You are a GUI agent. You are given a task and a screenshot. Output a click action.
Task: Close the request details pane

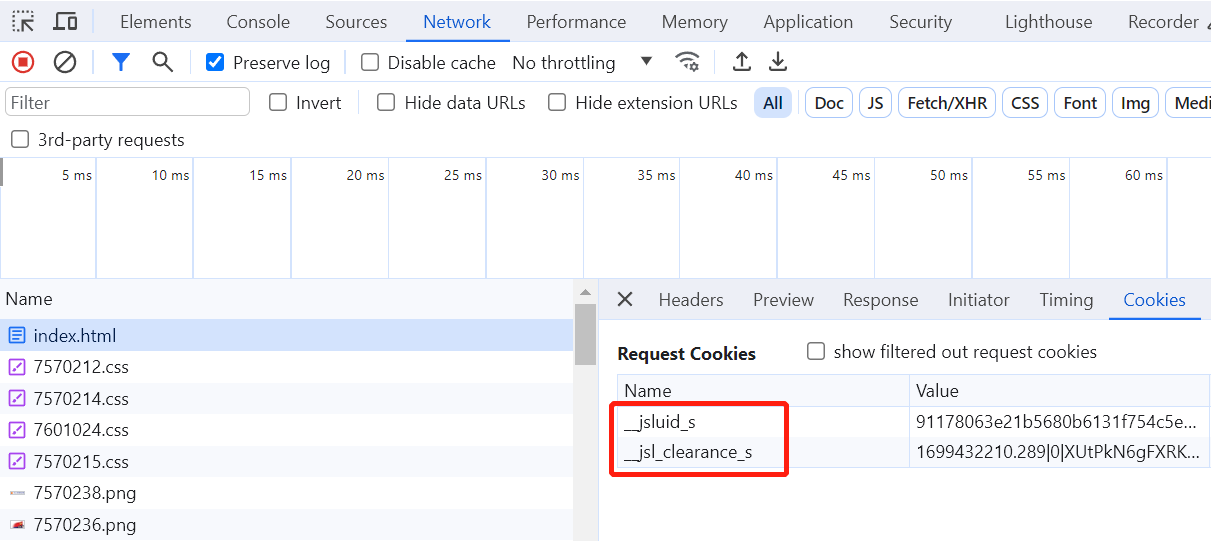click(625, 299)
